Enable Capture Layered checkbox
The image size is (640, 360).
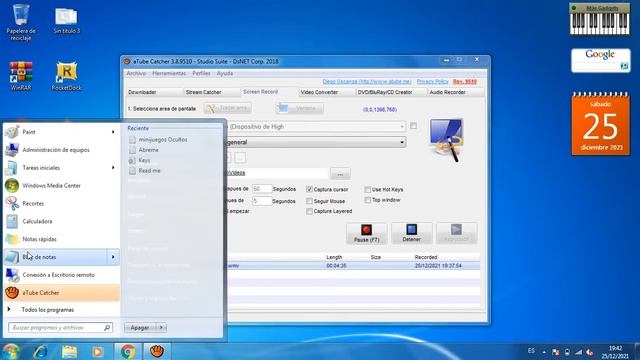coord(309,211)
